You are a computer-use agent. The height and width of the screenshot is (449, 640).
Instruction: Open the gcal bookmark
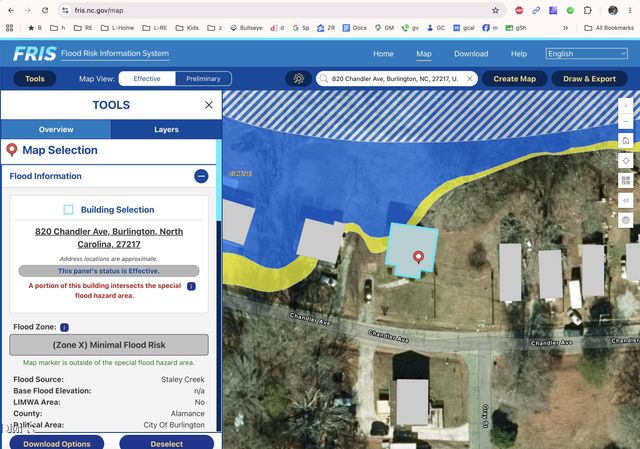(x=464, y=28)
